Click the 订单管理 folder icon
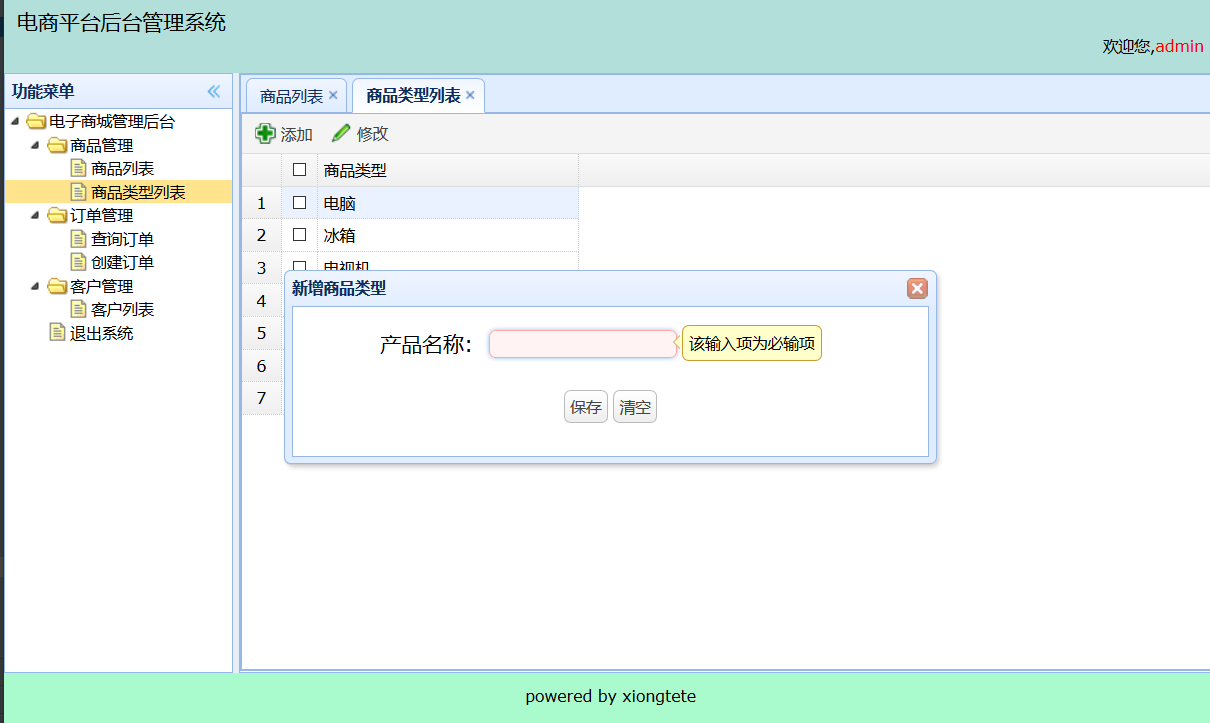1210x723 pixels. pos(57,215)
